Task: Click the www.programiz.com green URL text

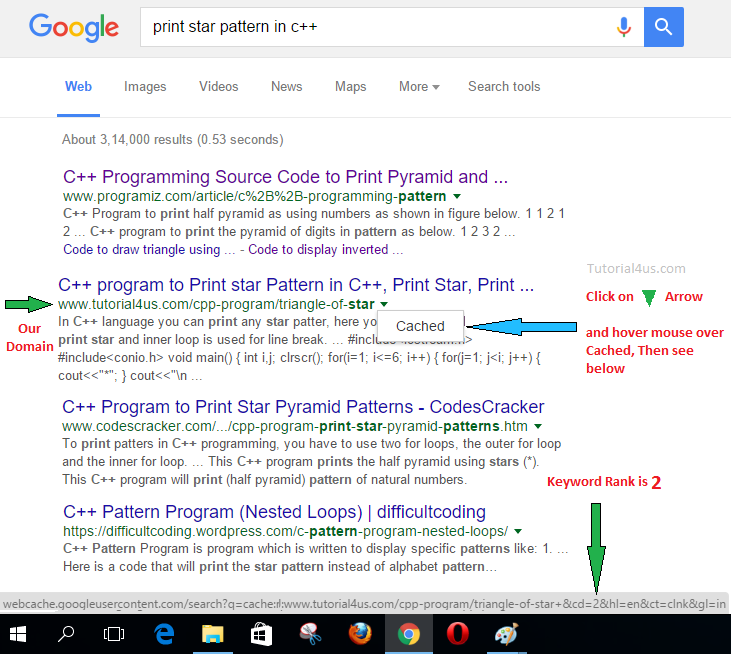Action: tap(254, 196)
